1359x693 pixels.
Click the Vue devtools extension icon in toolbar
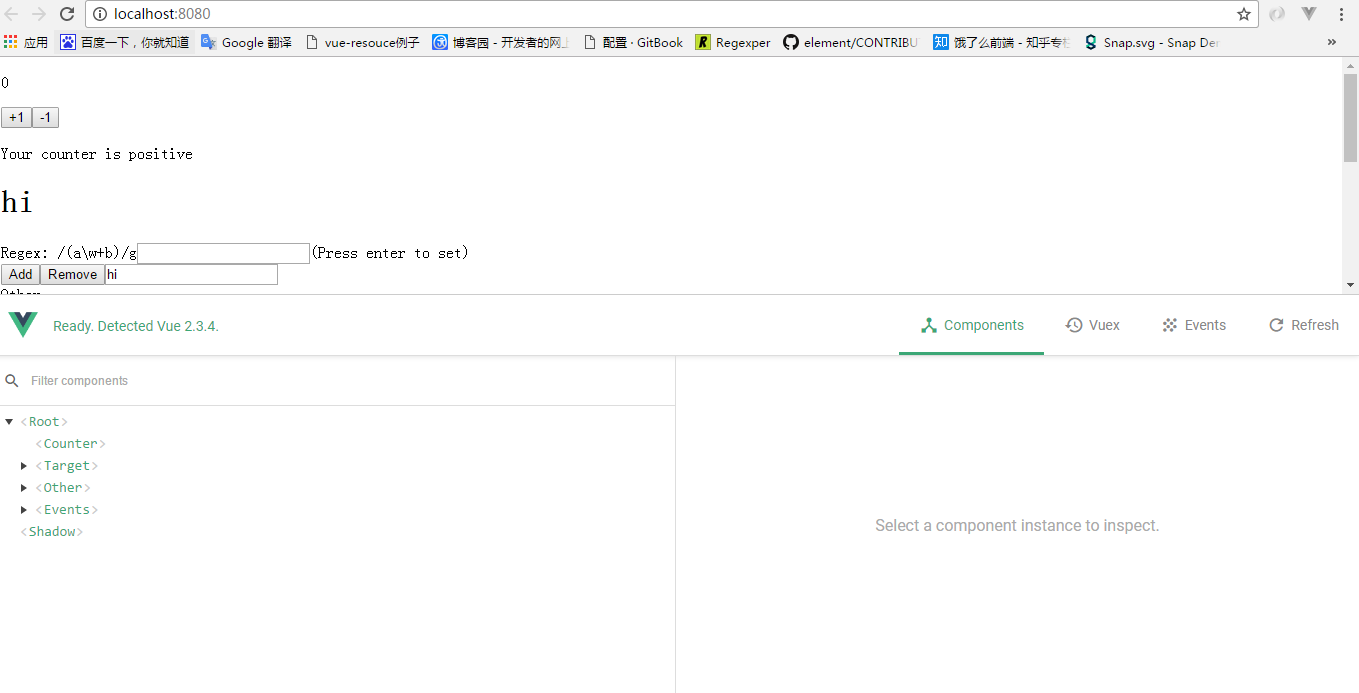pos(1309,14)
